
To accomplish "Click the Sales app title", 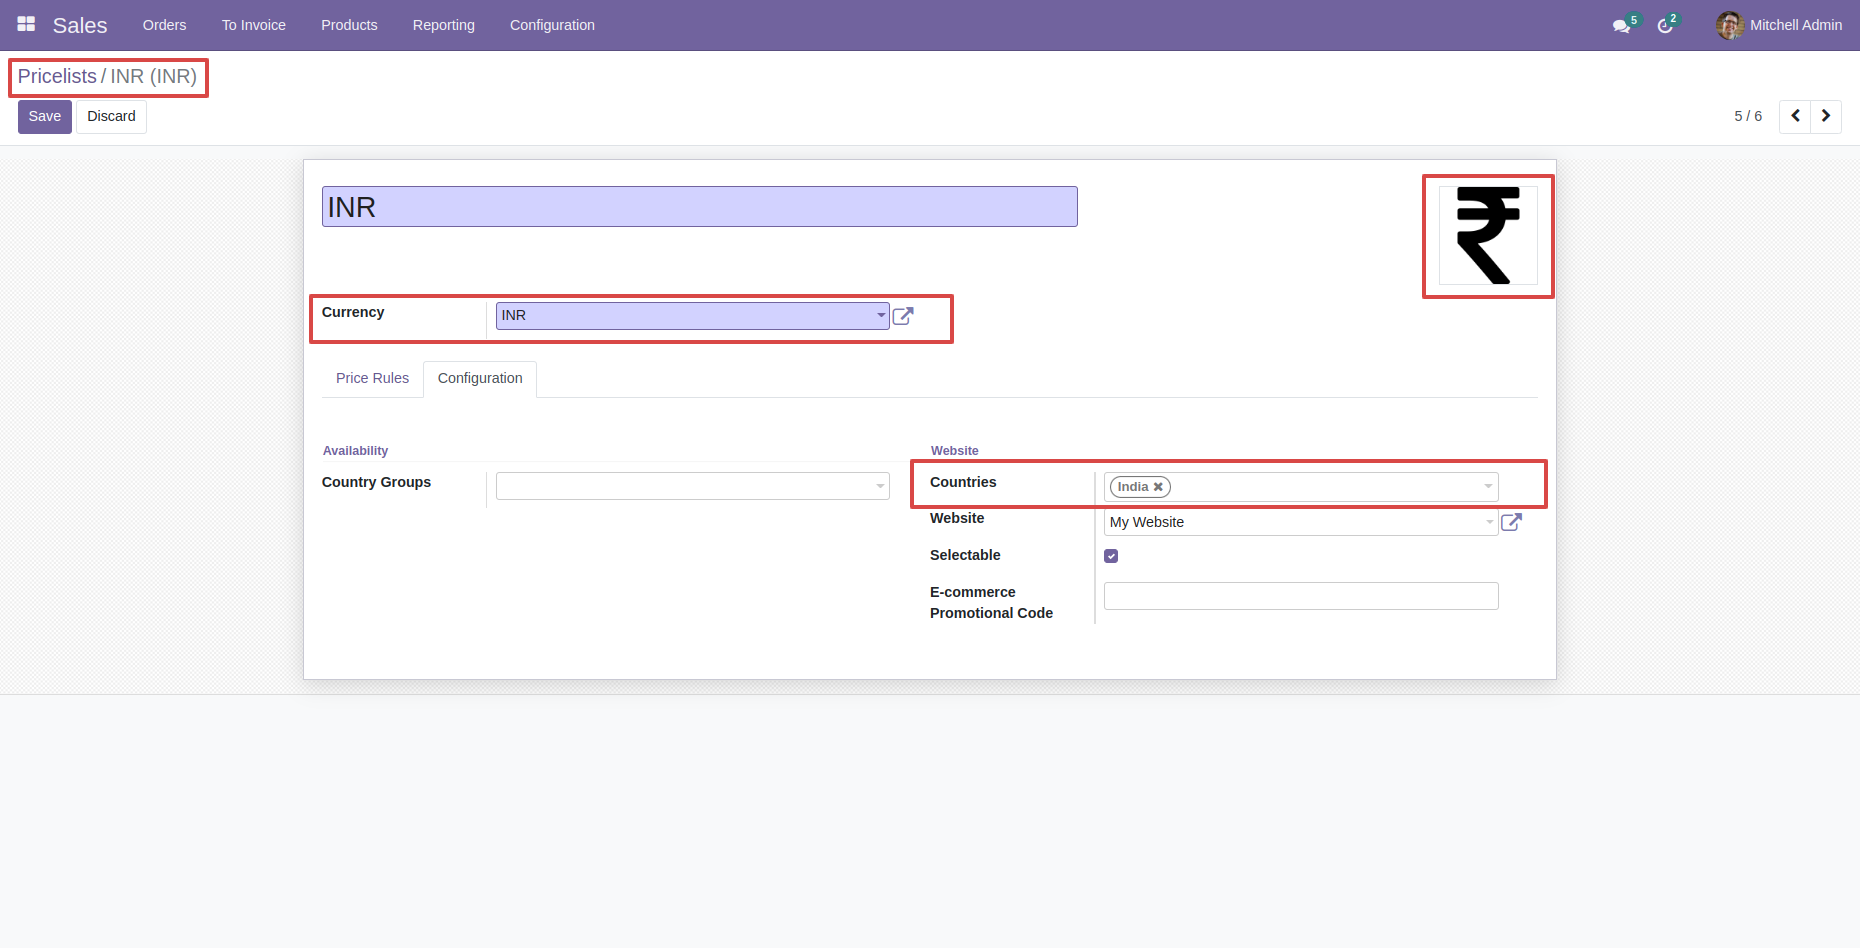I will [x=80, y=25].
